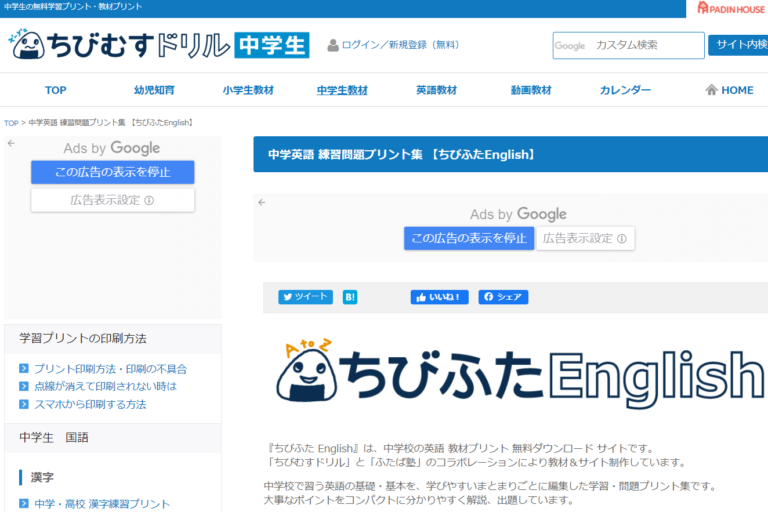Click the user icon beside ログイン
The height and width of the screenshot is (512, 768).
pos(333,46)
